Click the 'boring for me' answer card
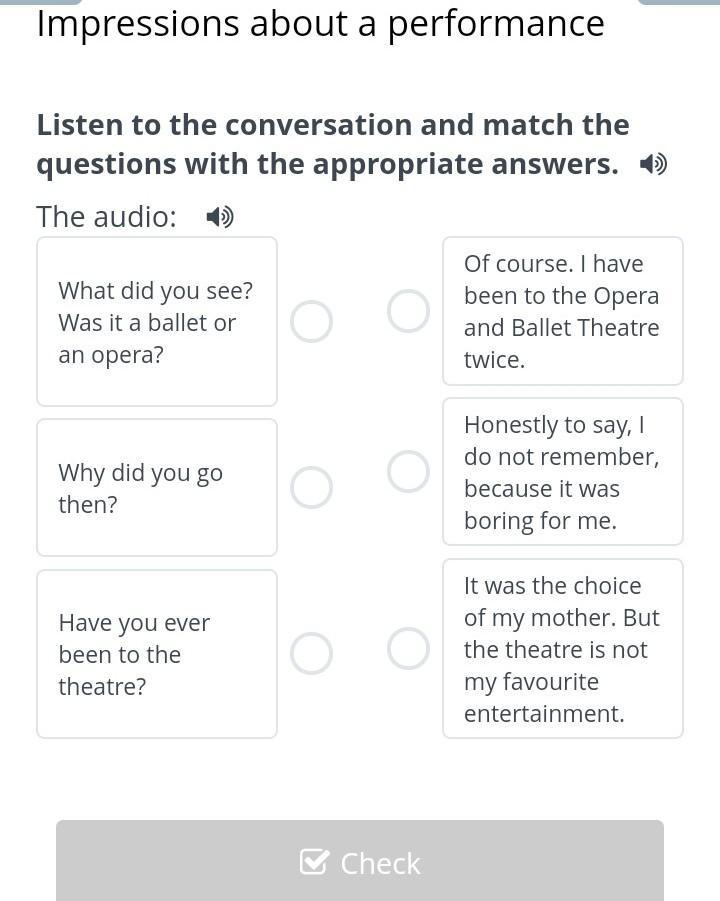The height and width of the screenshot is (901, 720). (x=563, y=472)
